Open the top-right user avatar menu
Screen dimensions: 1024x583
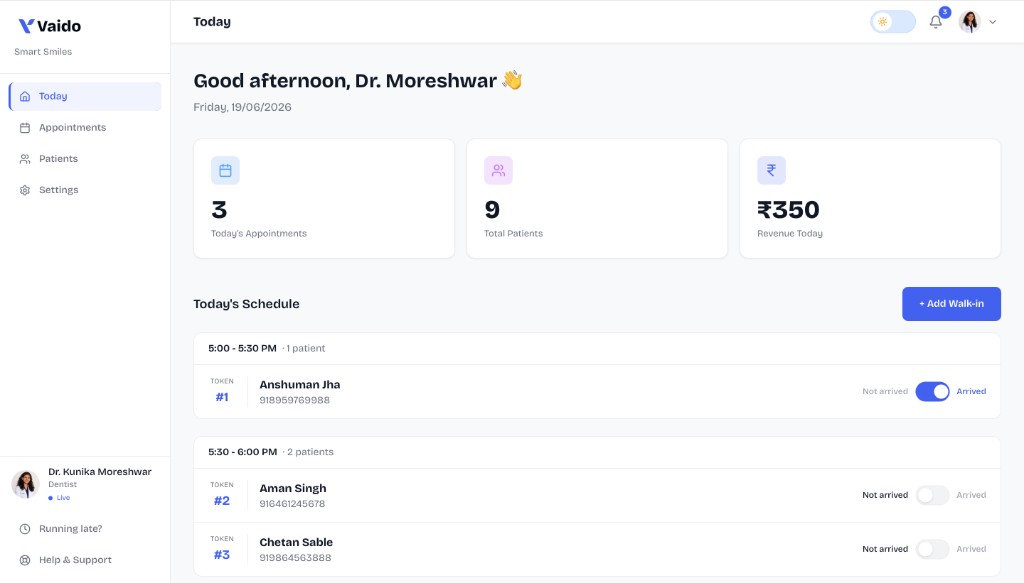[x=970, y=22]
